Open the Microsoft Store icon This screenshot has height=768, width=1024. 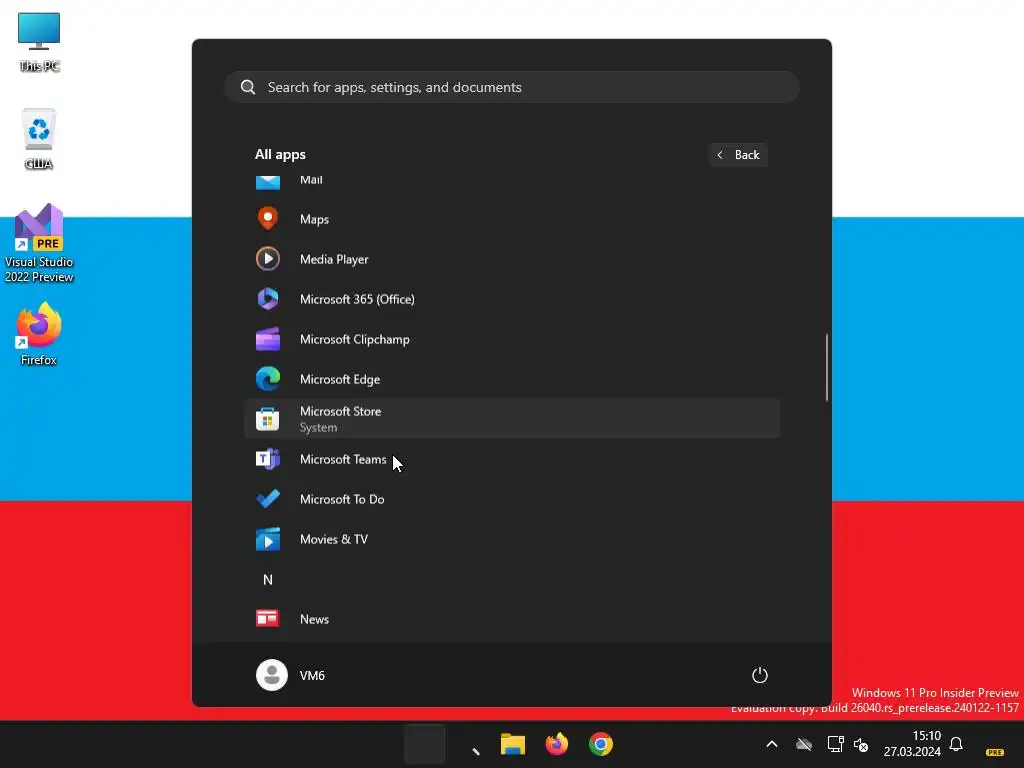tap(268, 419)
